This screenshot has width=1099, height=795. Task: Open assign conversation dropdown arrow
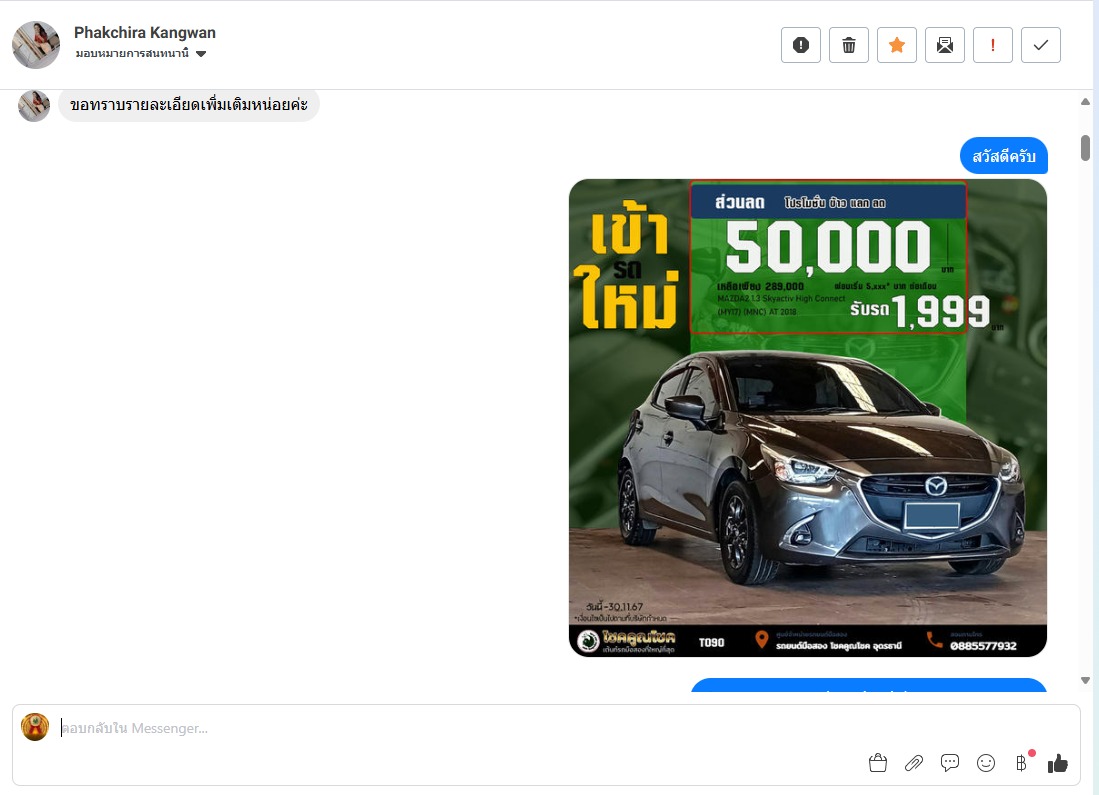pos(201,54)
